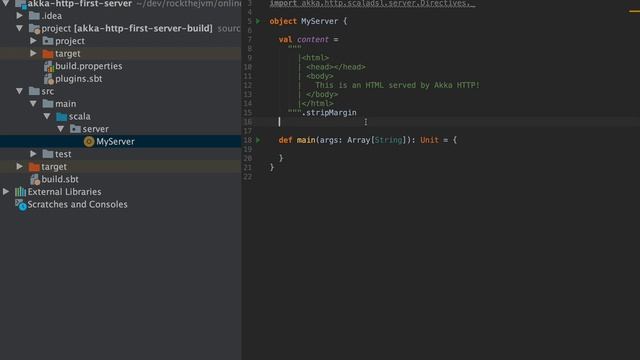
Task: Click the server package icon
Action: point(75,129)
